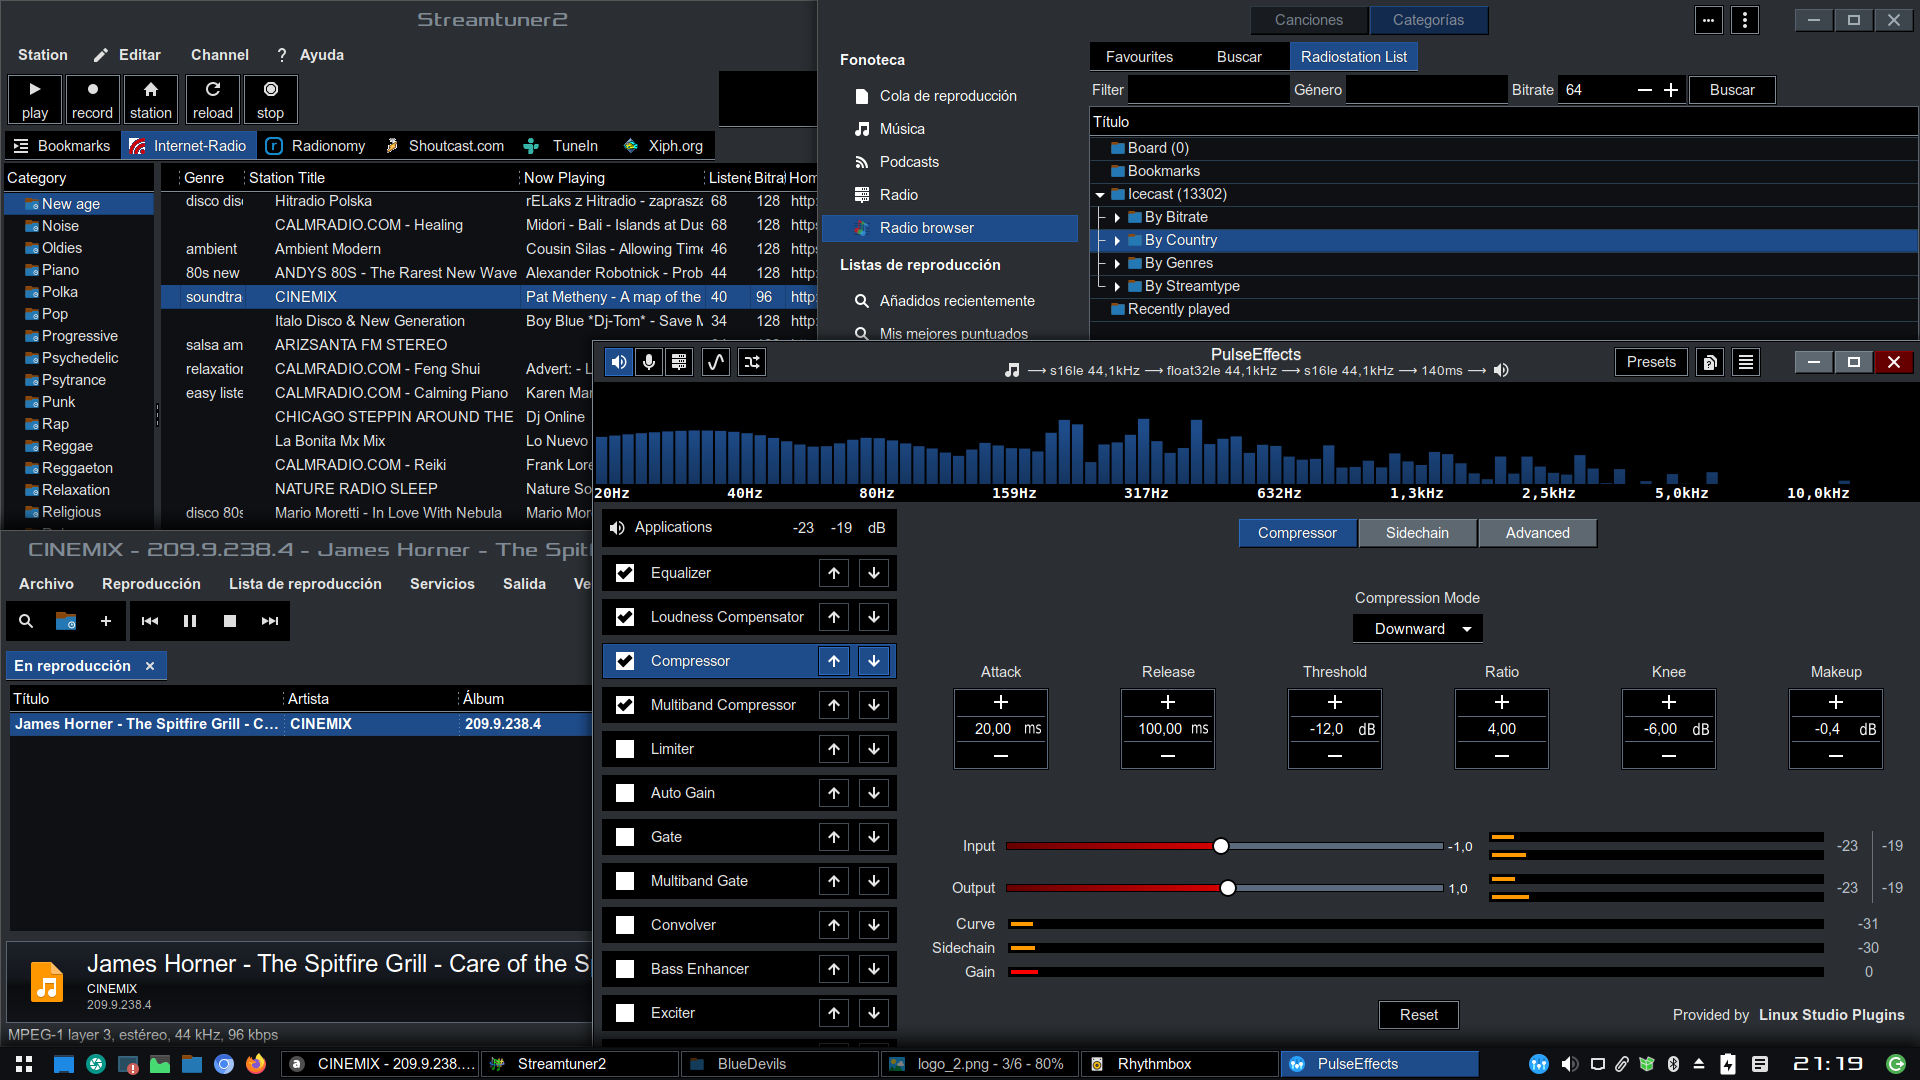Click the stop button in Streamtuner2
1920x1080 pixels.
pos(270,100)
